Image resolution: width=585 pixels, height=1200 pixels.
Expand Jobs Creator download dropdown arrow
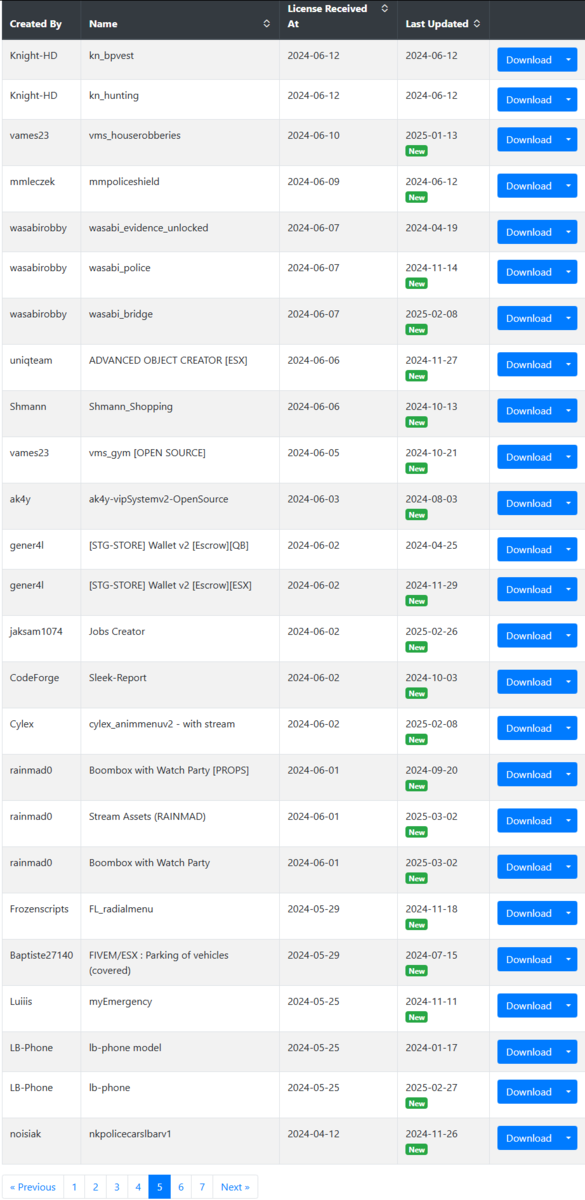pyautogui.click(x=568, y=636)
